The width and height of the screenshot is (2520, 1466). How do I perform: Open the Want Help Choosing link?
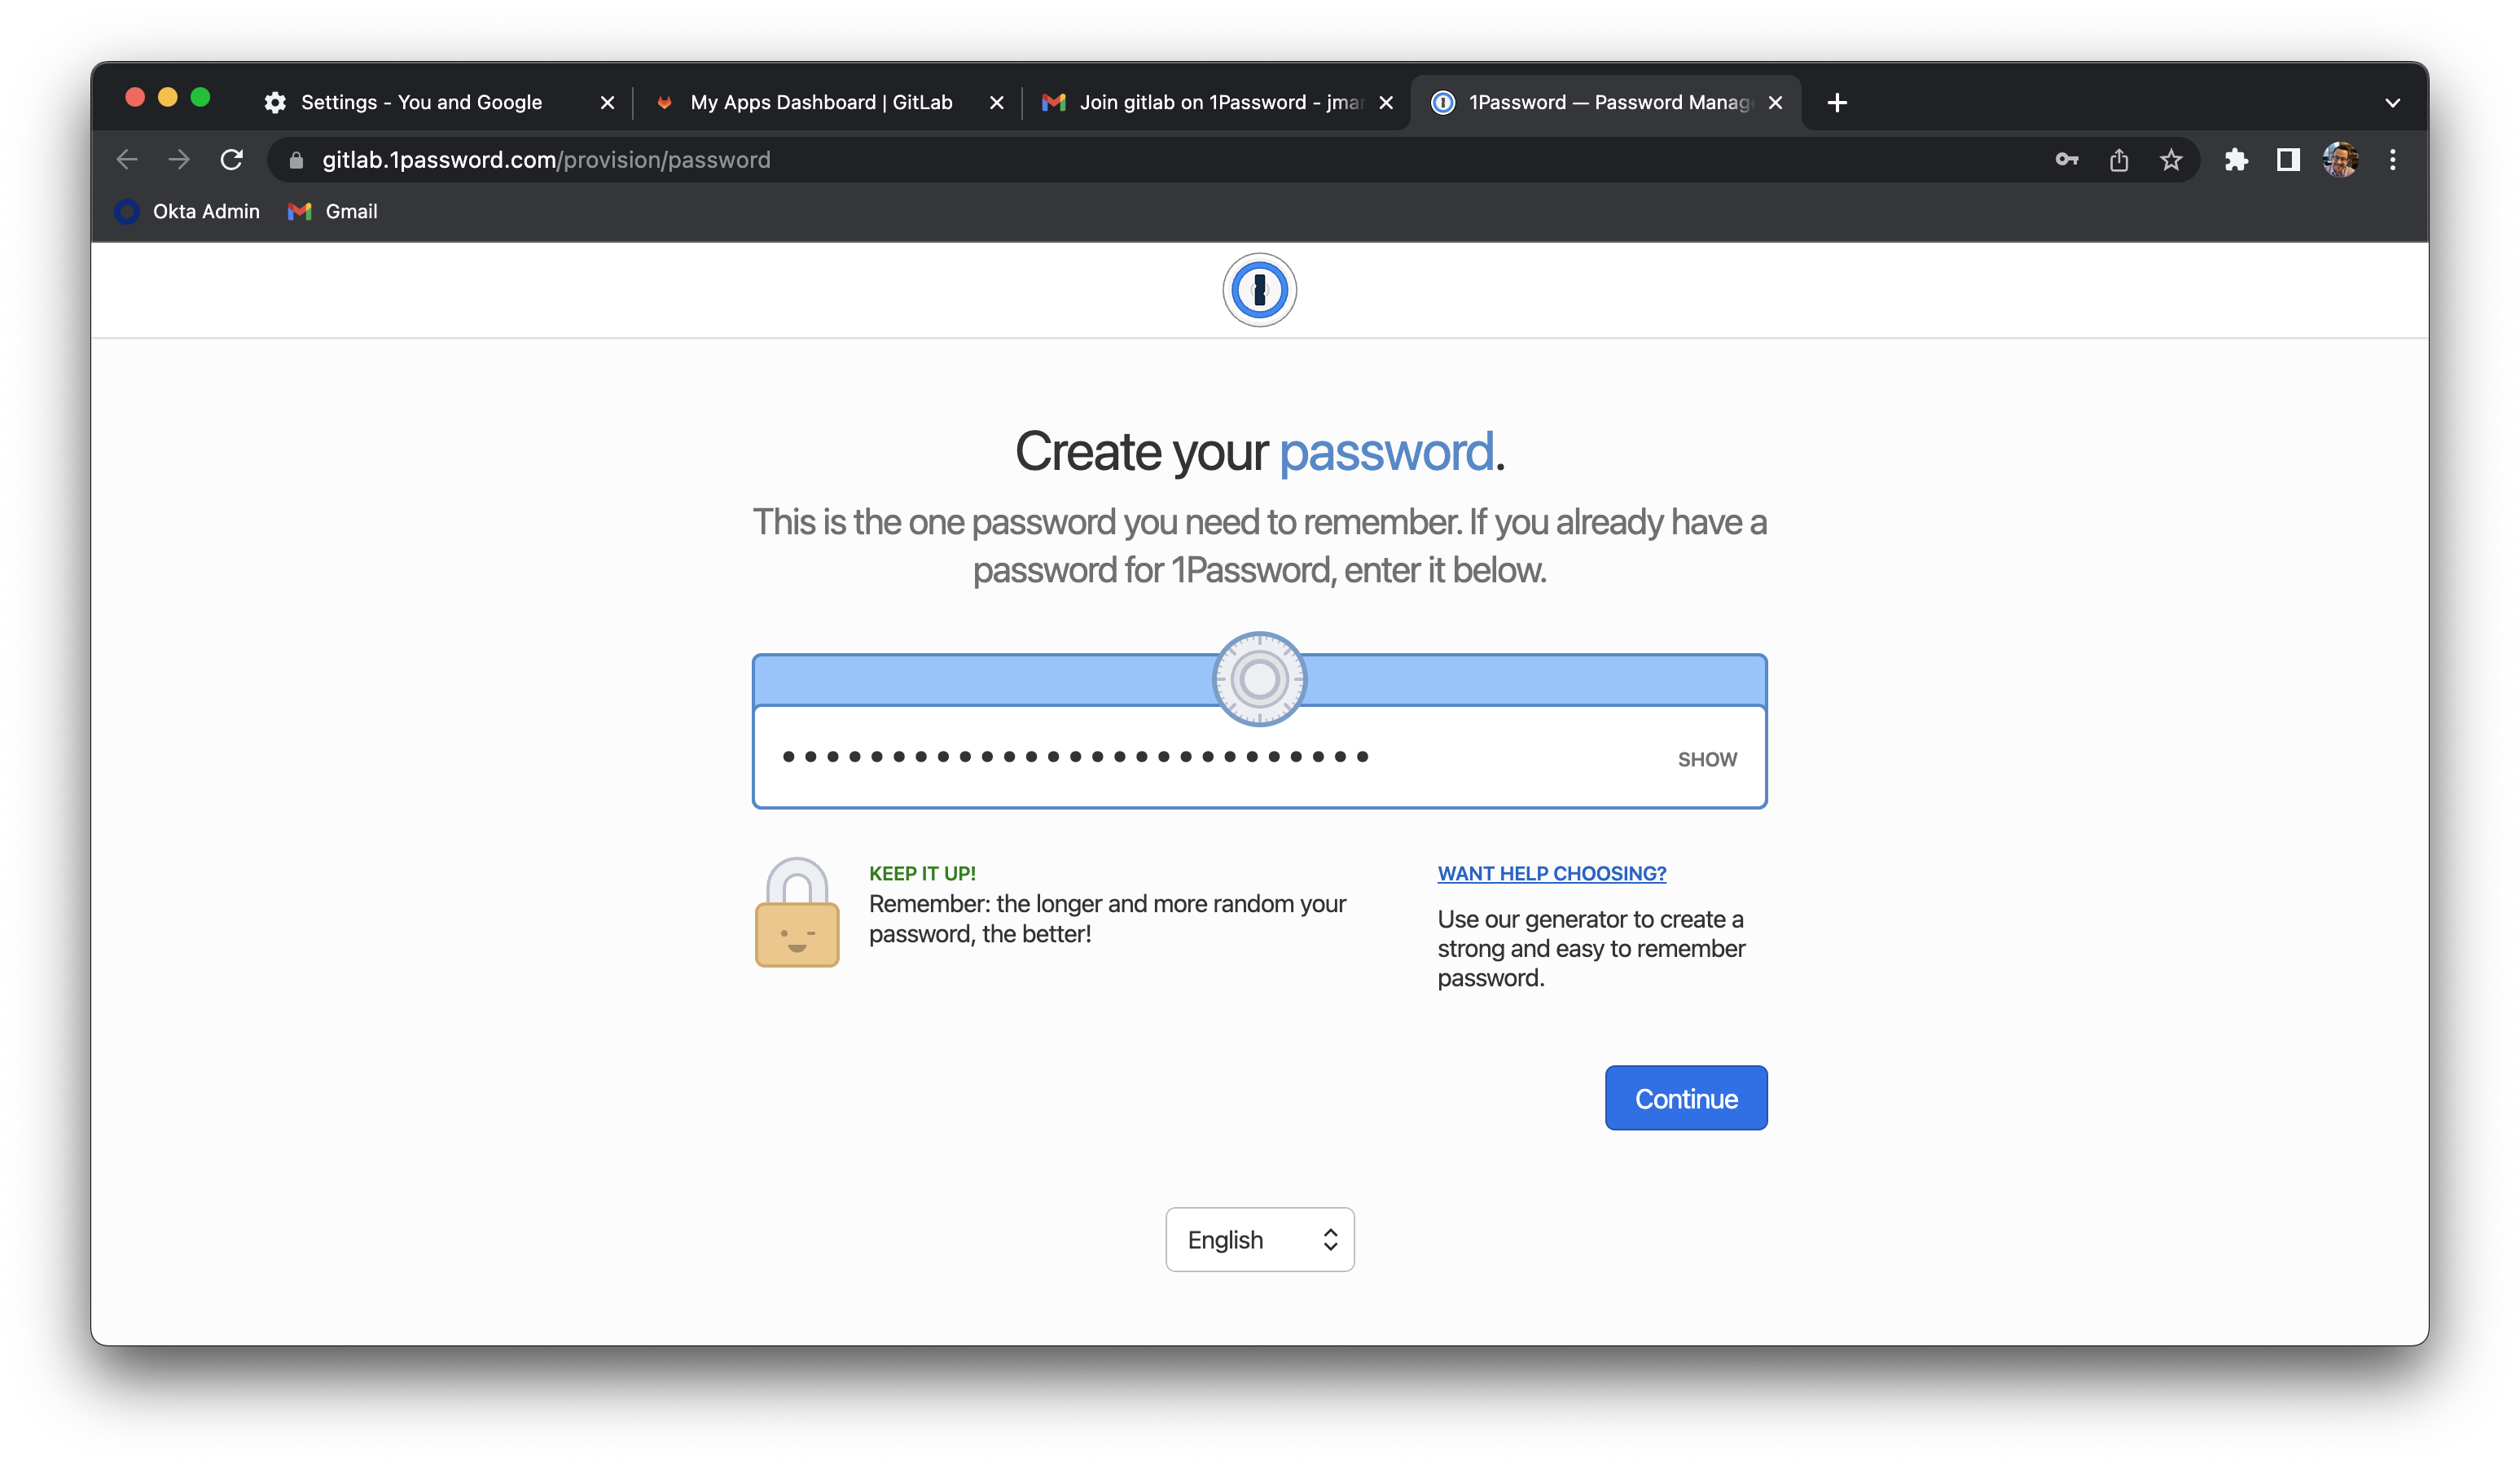click(x=1551, y=874)
